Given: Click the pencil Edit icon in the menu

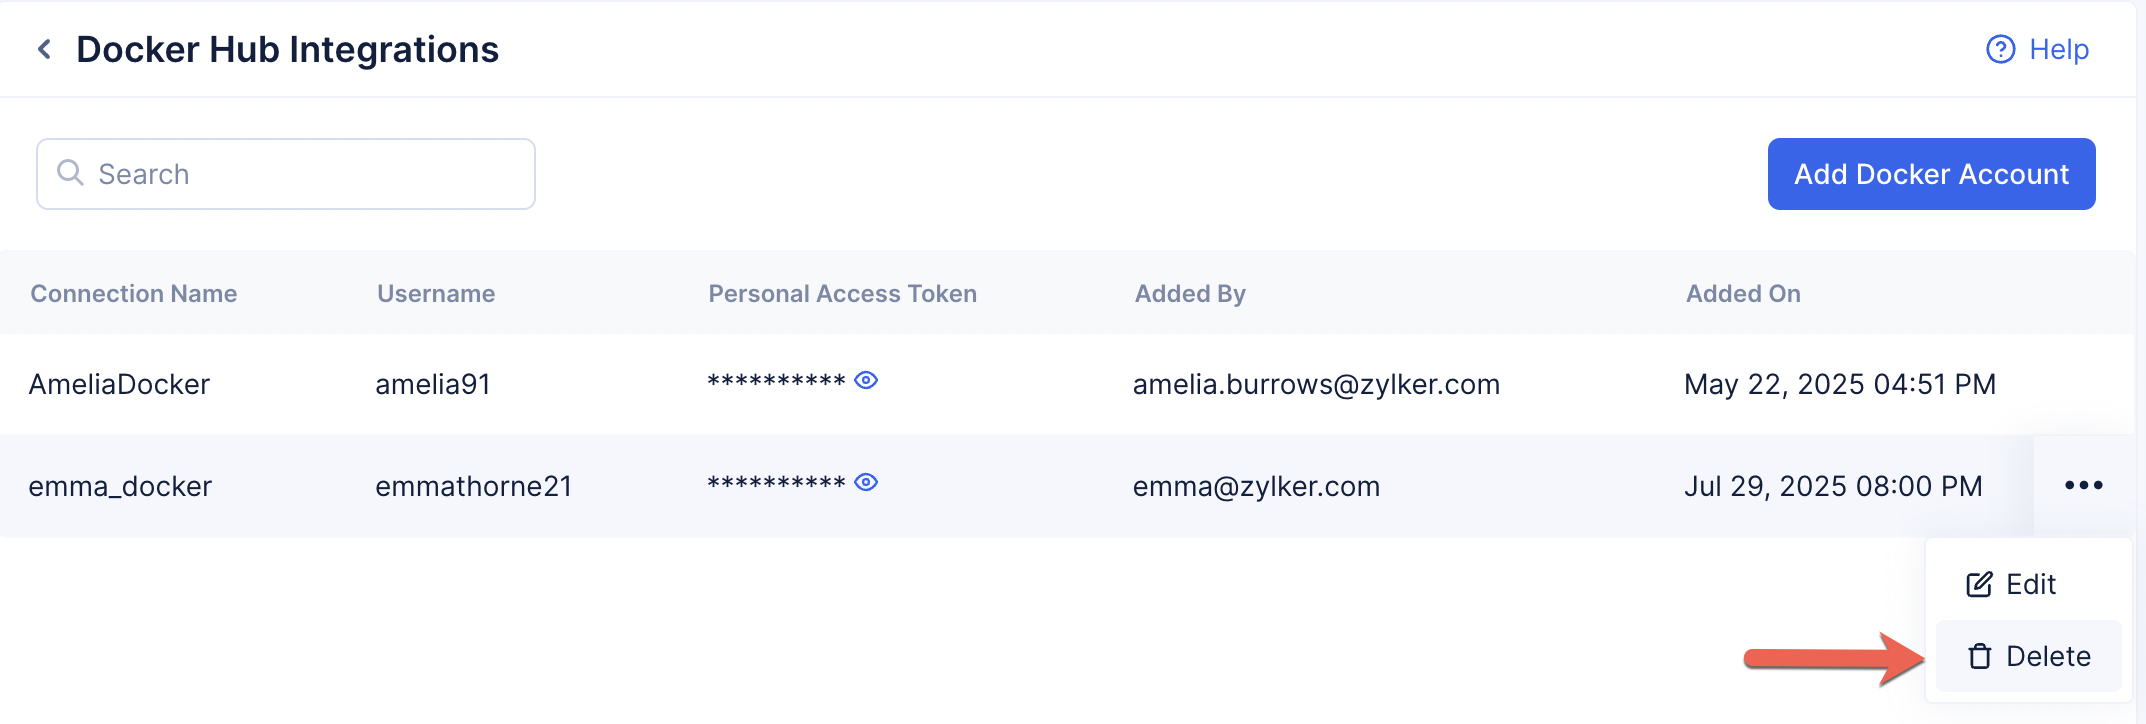Looking at the screenshot, I should point(1979,585).
